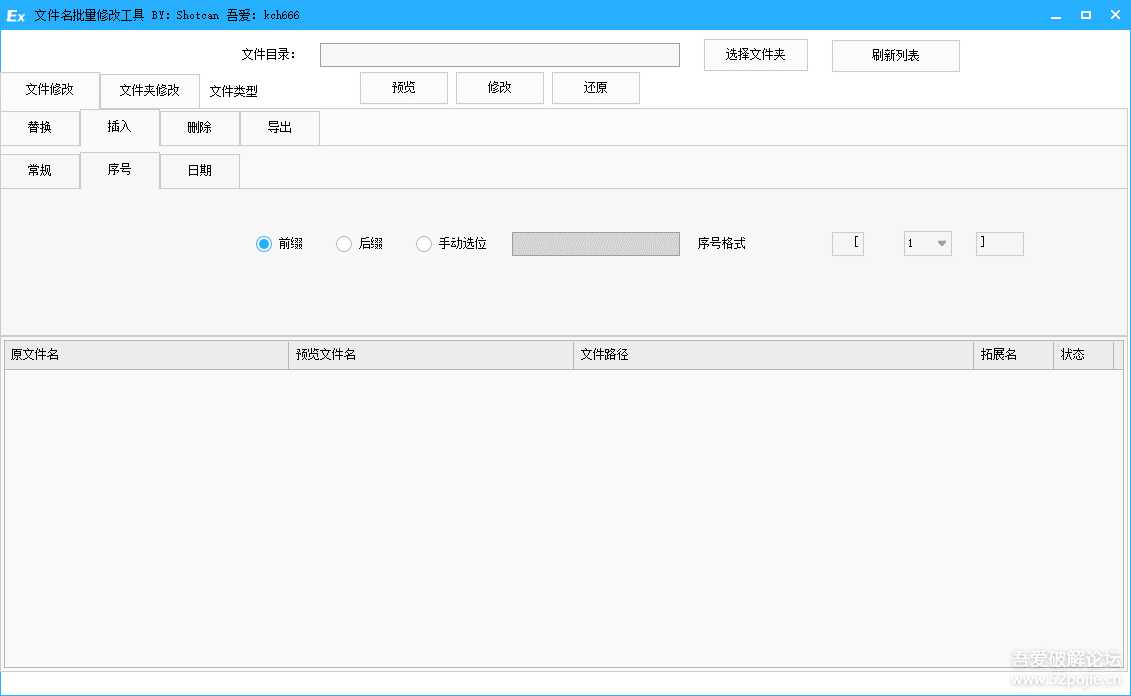
Task: Switch to the 日期 tab
Action: tap(199, 170)
